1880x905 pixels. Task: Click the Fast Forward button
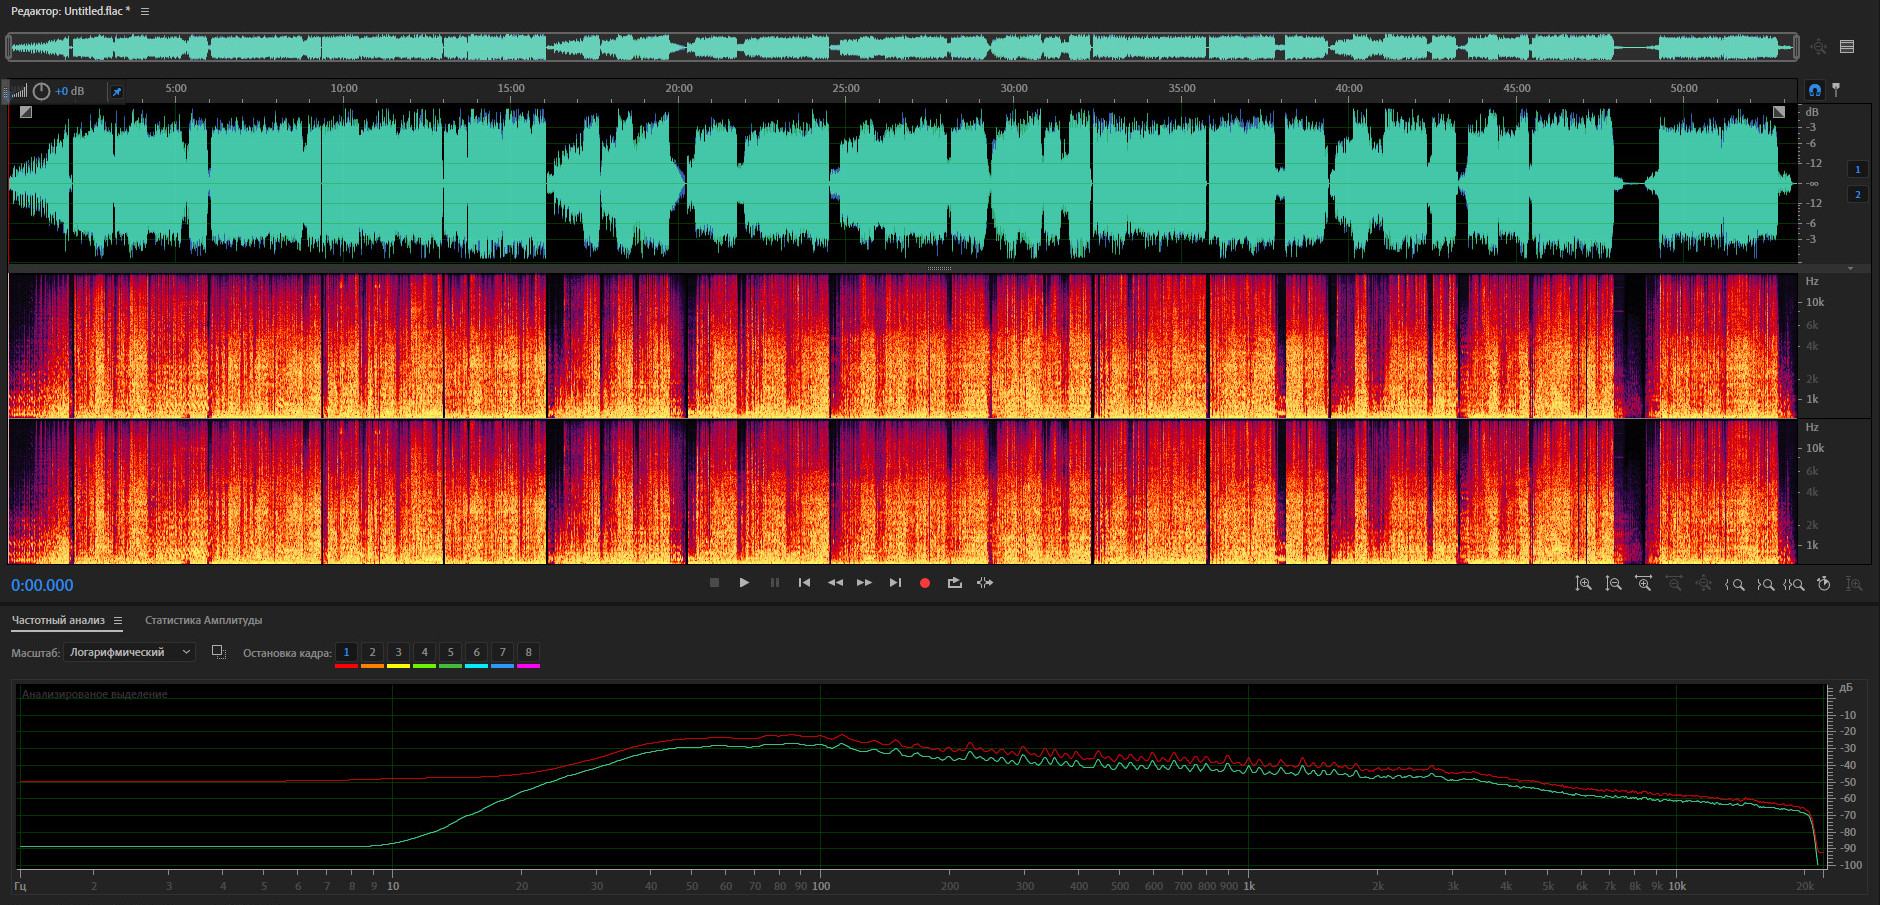pos(864,583)
